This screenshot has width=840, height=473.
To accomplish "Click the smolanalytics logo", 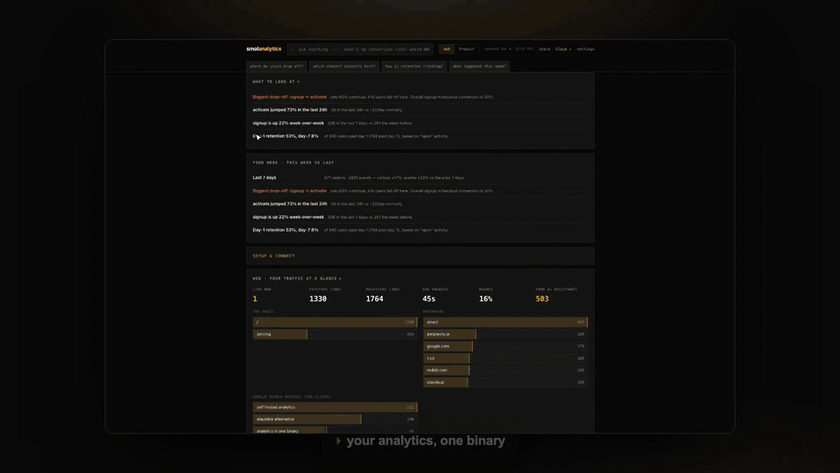I will 264,49.
